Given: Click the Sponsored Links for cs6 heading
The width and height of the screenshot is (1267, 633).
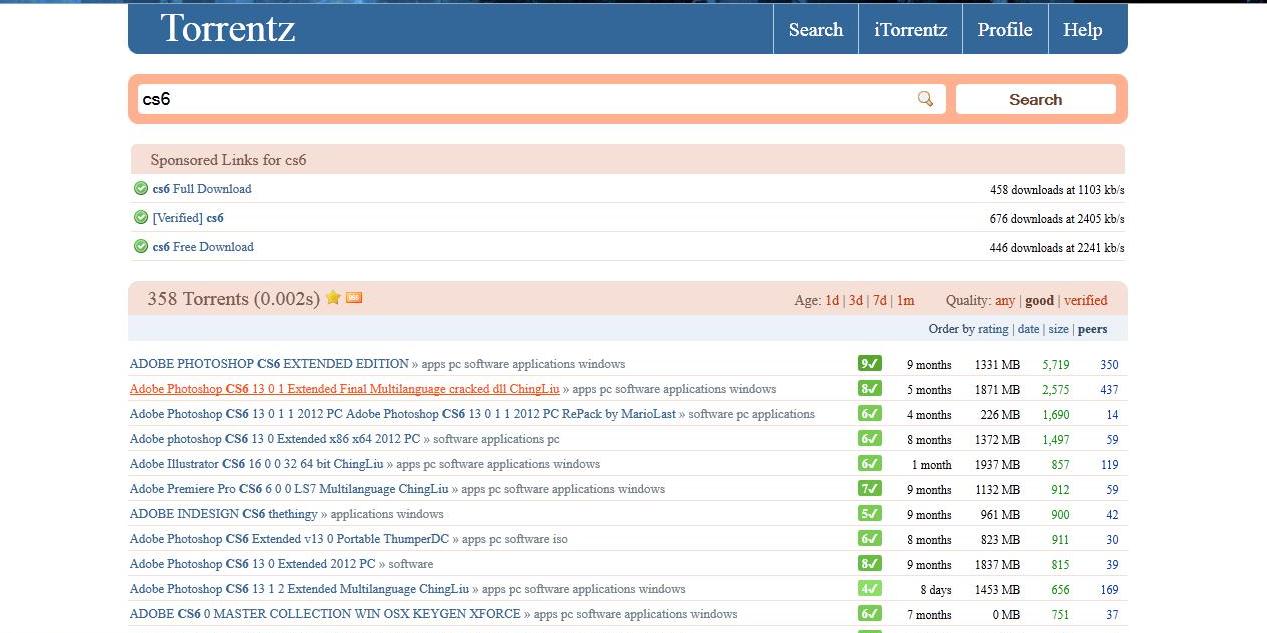Looking at the screenshot, I should (x=228, y=160).
